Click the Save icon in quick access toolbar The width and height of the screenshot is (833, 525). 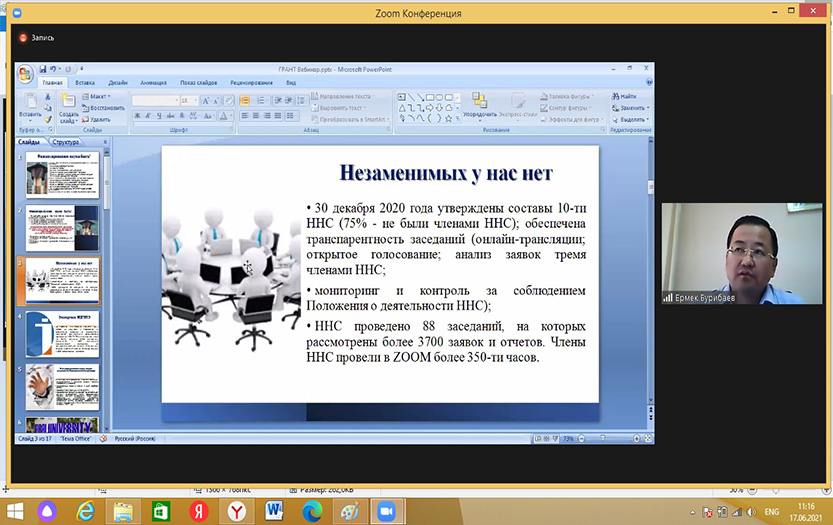43,69
